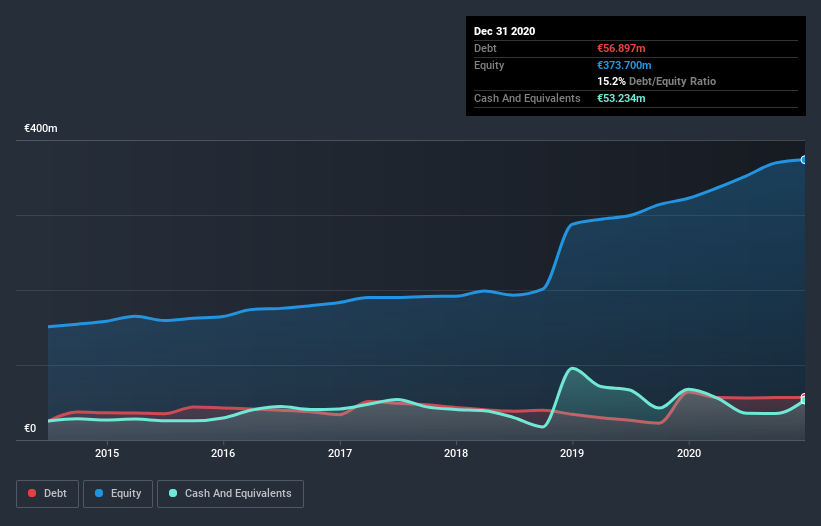Click the Cash endpoint marker on teal line
The width and height of the screenshot is (821, 526).
coord(804,400)
